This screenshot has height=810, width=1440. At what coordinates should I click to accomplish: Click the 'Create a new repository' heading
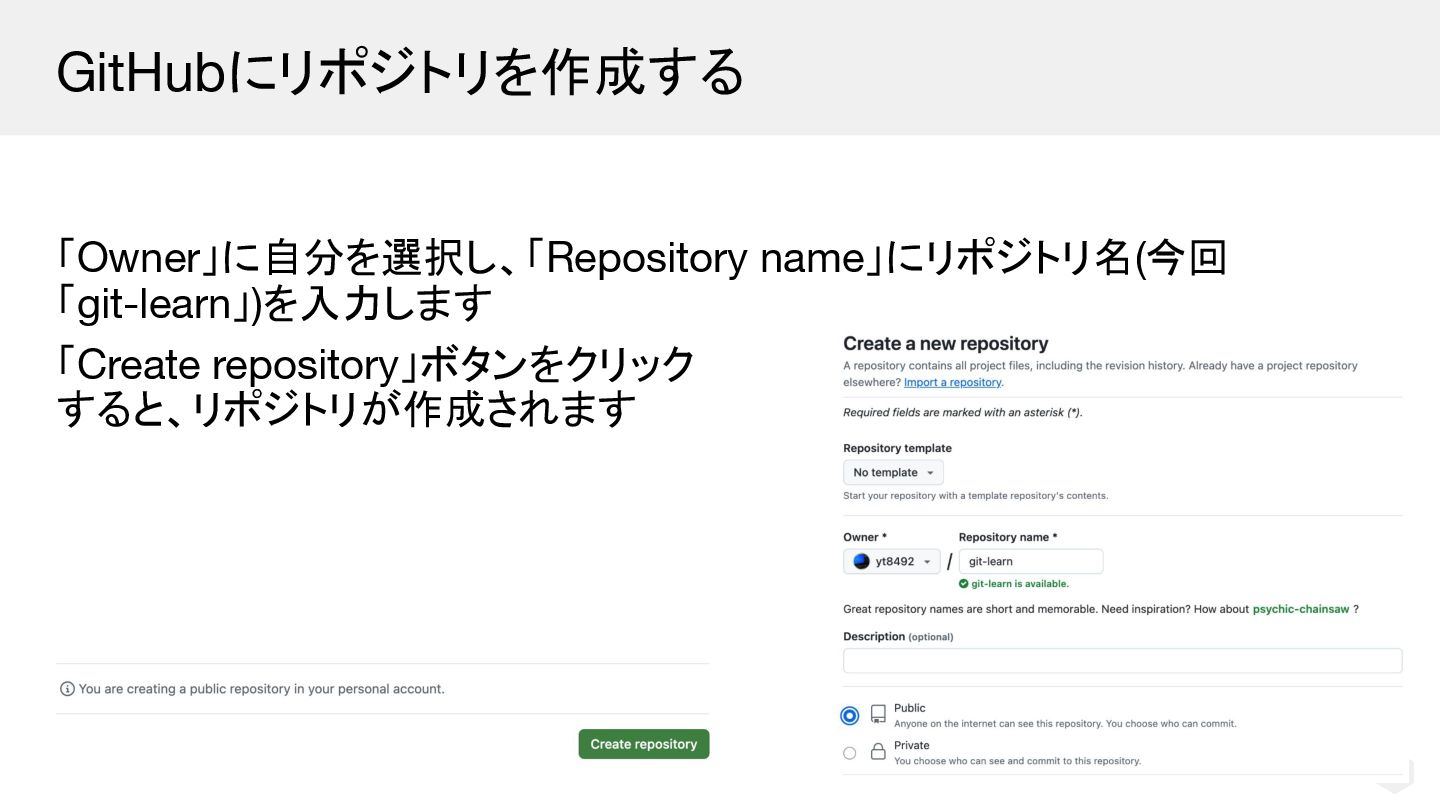pos(946,344)
